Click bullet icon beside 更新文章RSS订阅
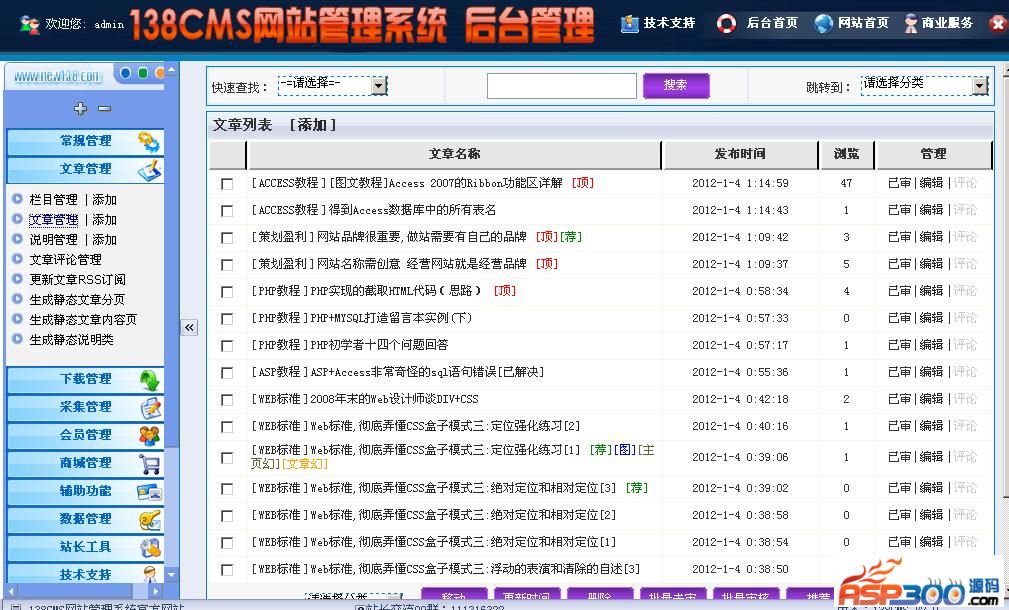The image size is (1009, 610). [x=17, y=279]
